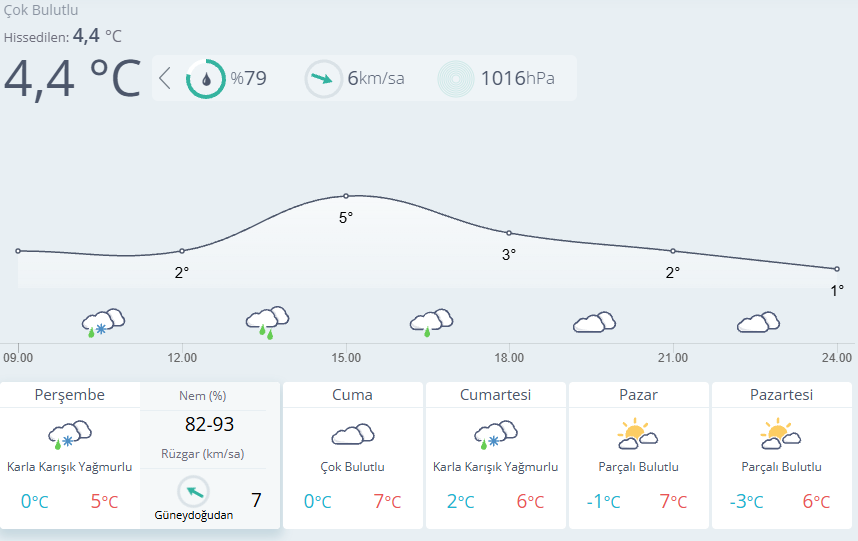Collapse details with the left chevron arrow
The height and width of the screenshot is (541, 858).
(x=165, y=78)
